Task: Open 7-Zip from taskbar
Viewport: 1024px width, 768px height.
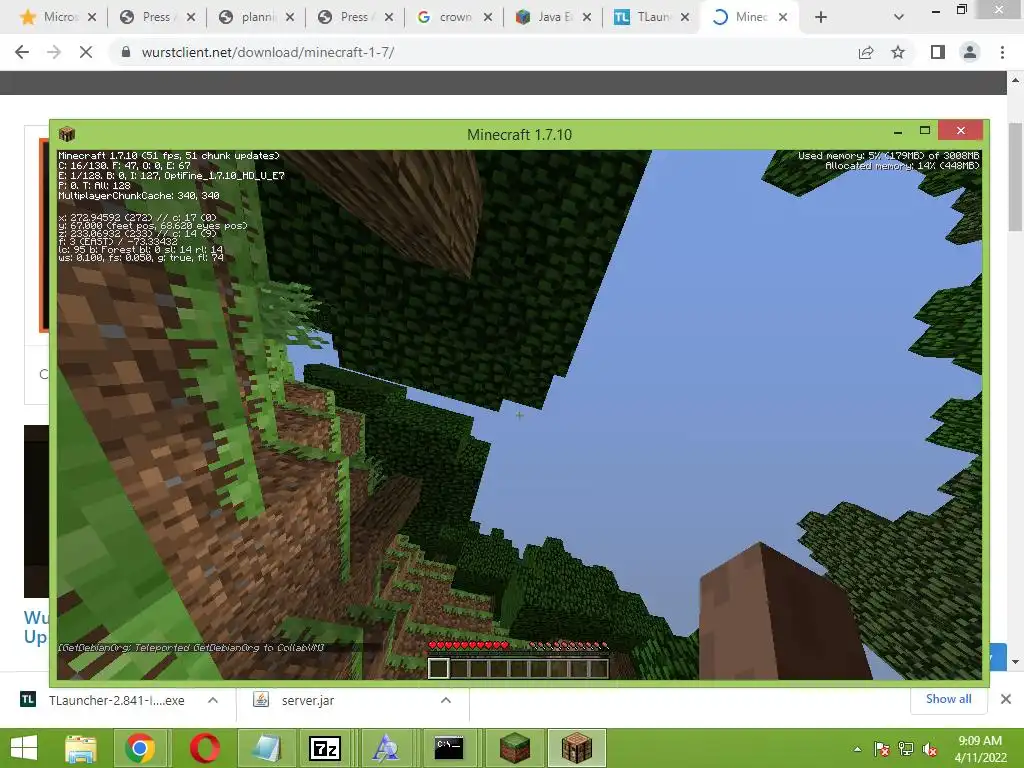Action: (325, 748)
